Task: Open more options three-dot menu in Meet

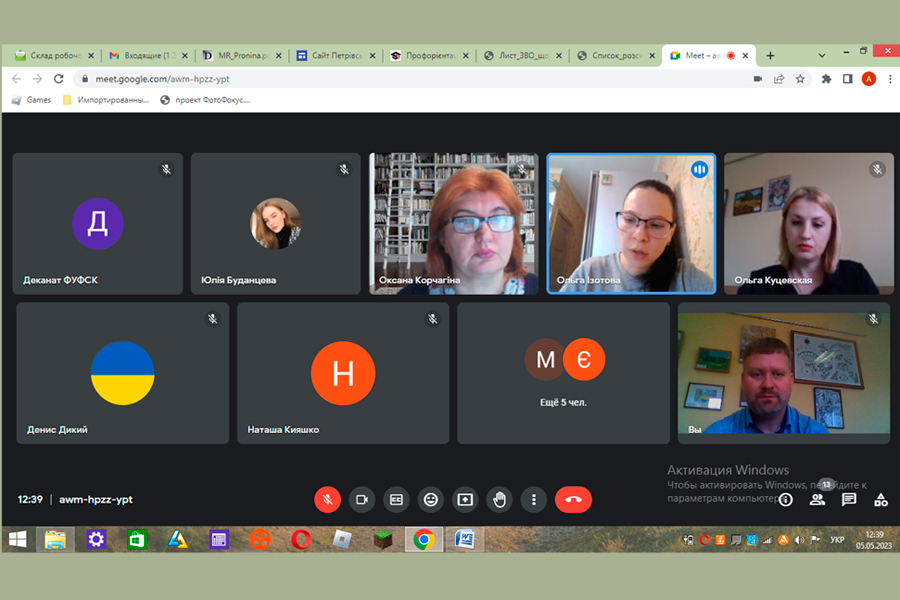Action: coord(534,500)
